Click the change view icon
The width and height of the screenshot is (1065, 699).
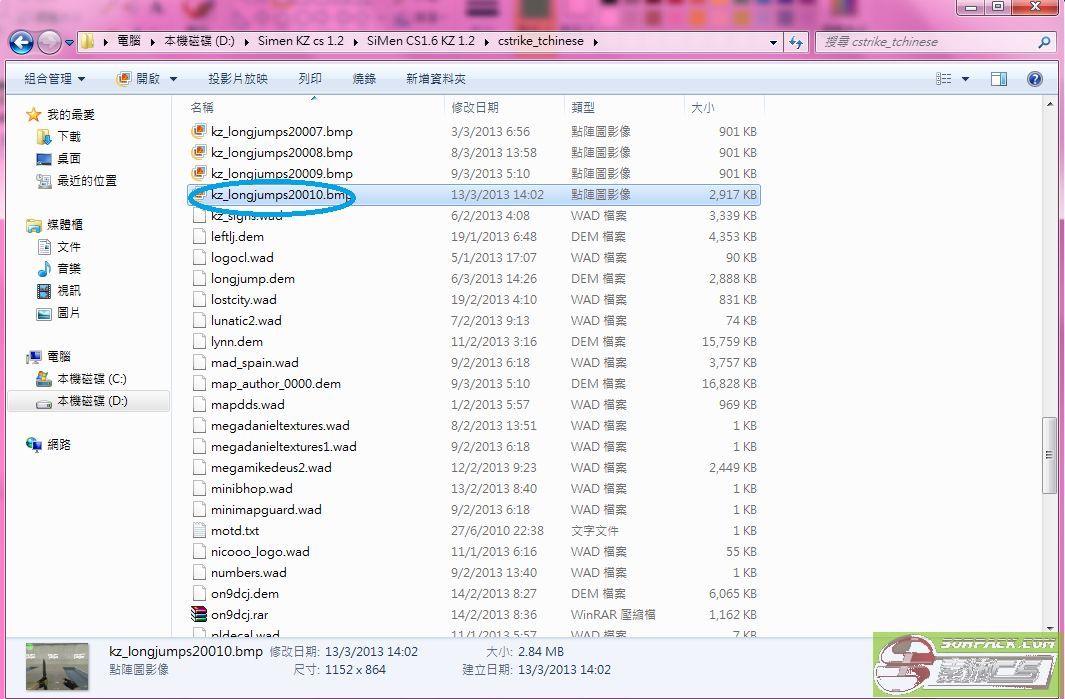tap(943, 79)
